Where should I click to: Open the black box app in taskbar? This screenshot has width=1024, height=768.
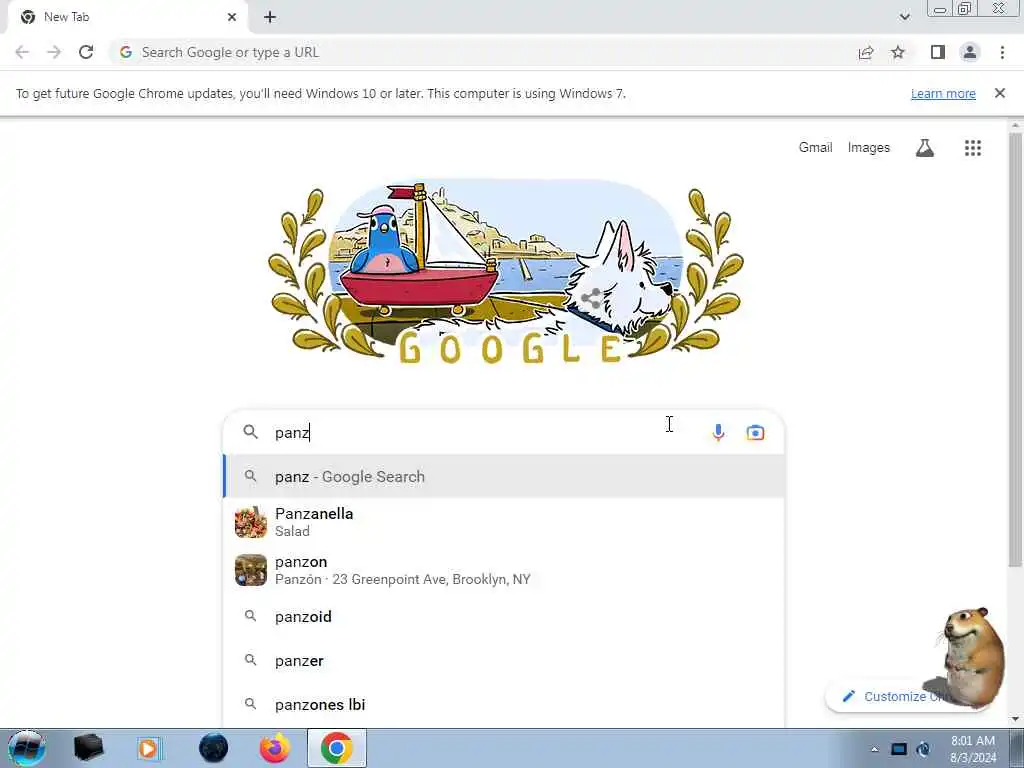click(88, 748)
